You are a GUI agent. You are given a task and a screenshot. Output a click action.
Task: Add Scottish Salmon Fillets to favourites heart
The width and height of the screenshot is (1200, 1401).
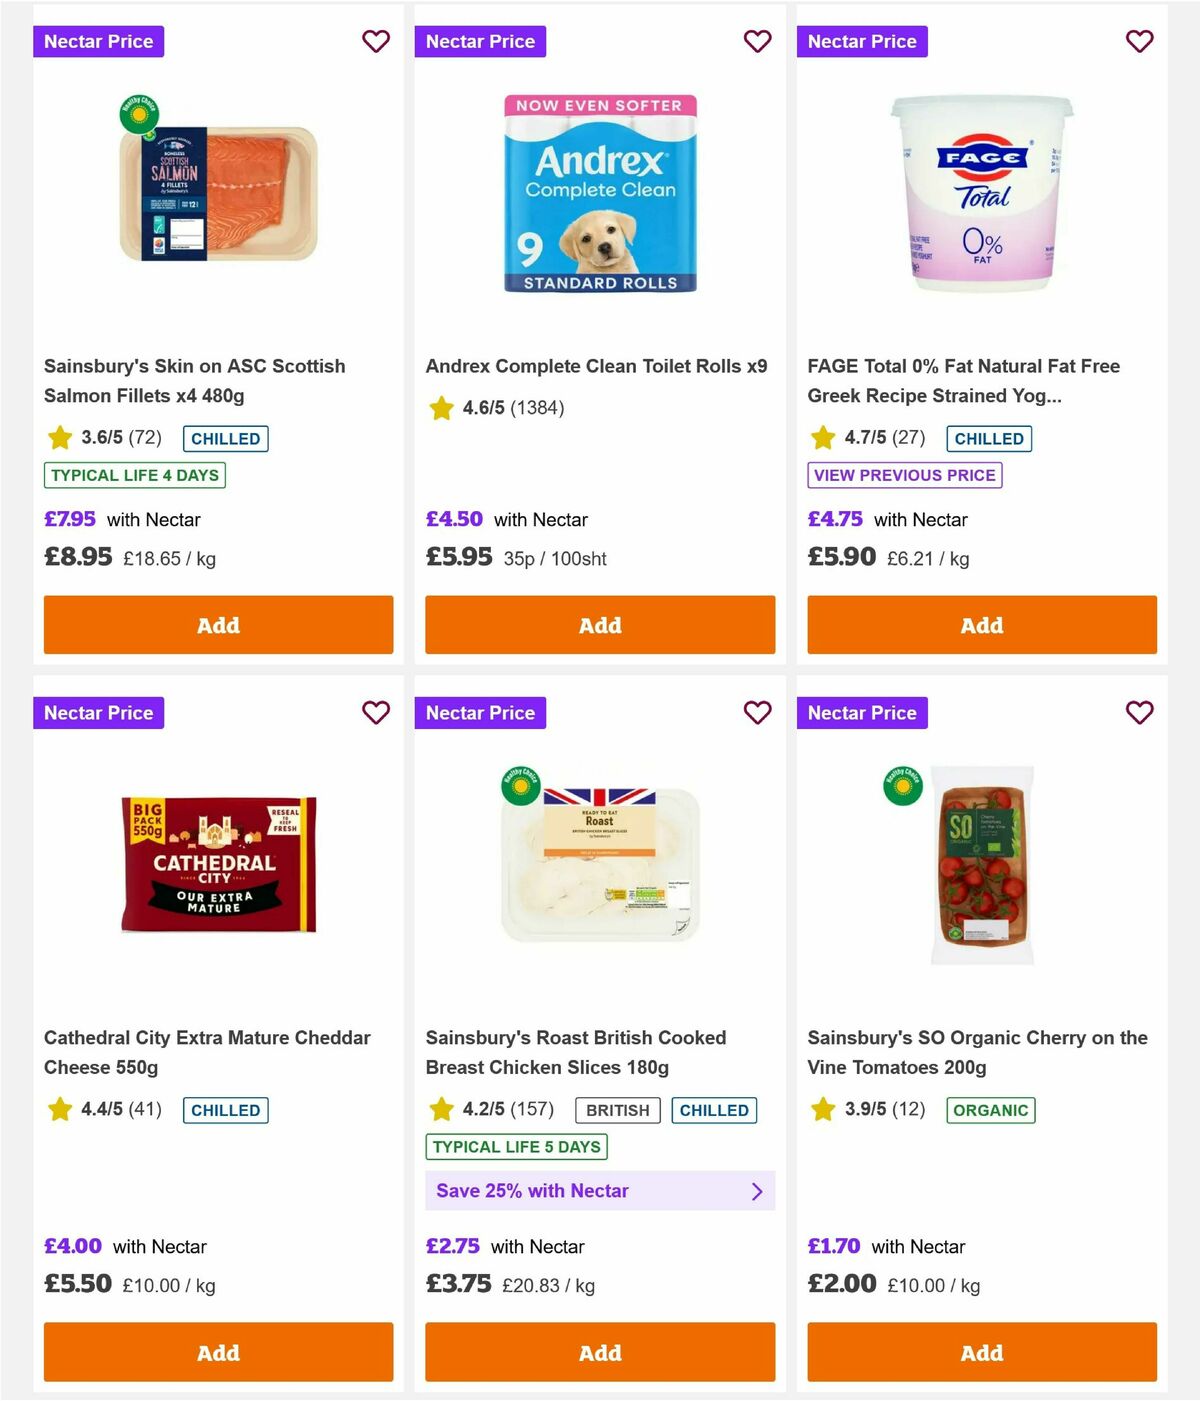click(x=376, y=41)
